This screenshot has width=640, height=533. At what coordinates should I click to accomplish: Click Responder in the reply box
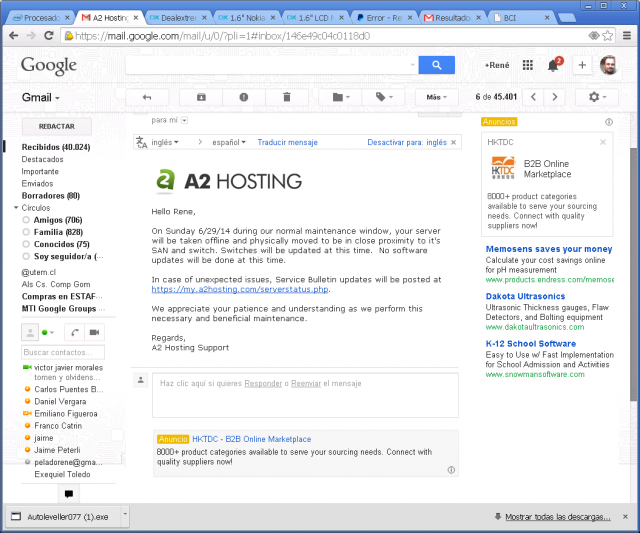point(263,384)
